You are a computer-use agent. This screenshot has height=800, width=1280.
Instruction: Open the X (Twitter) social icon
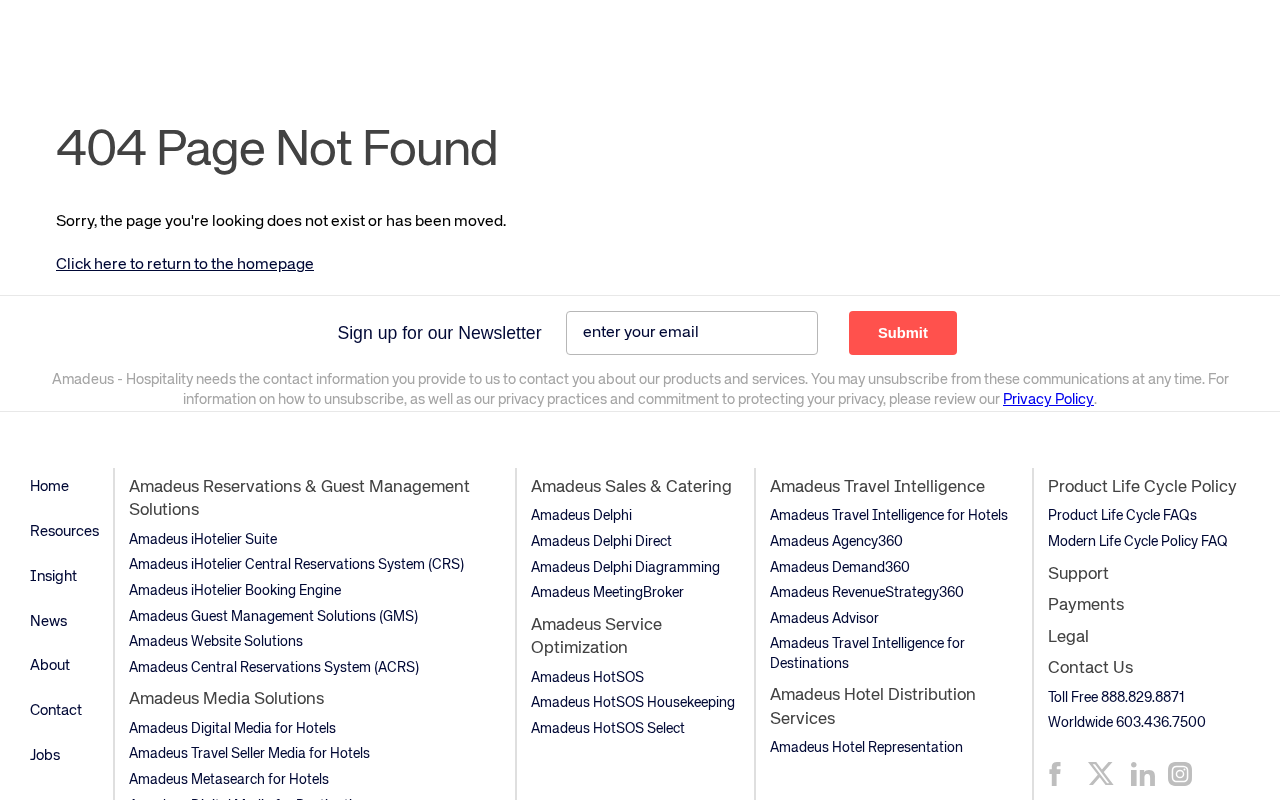[1101, 774]
